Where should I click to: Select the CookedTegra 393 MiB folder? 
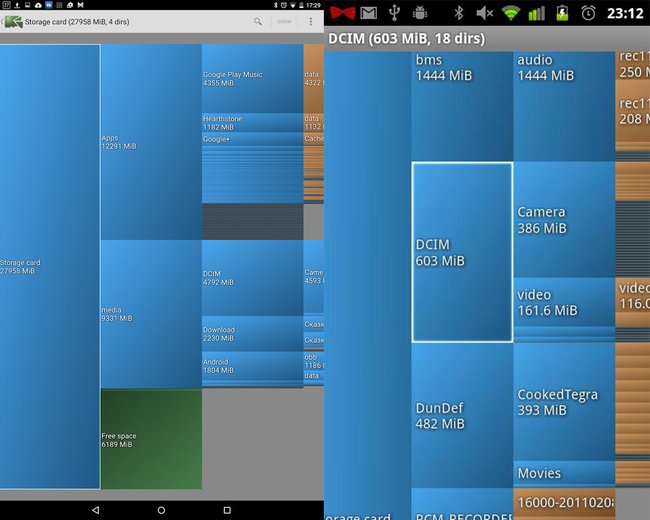(x=564, y=401)
